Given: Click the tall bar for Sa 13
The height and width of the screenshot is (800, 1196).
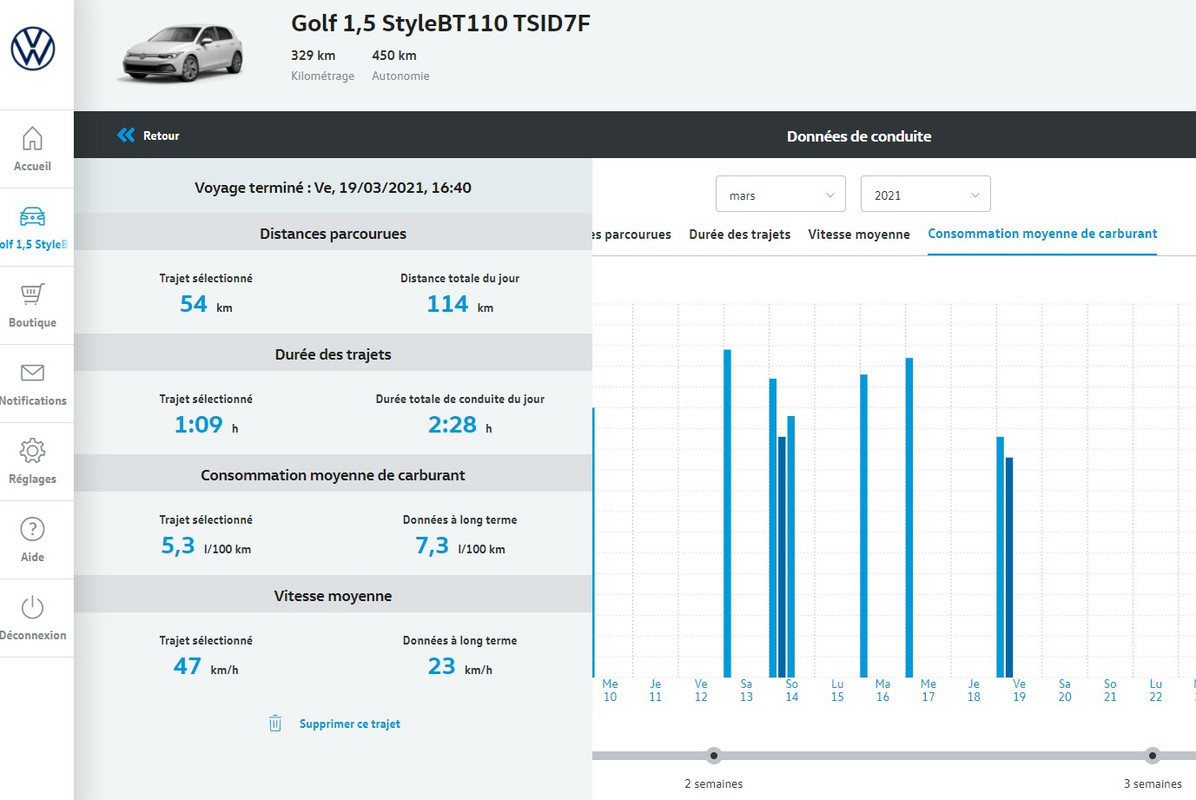Looking at the screenshot, I should click(727, 513).
